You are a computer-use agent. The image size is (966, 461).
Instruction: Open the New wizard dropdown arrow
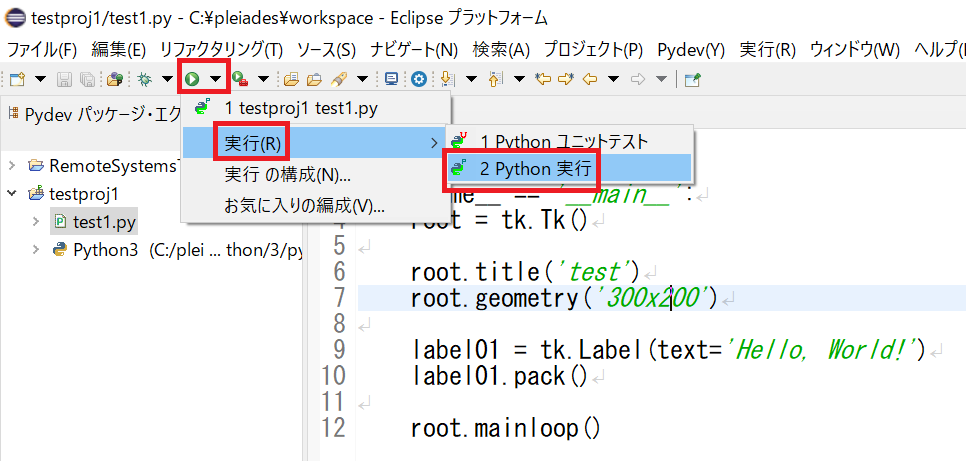[x=40, y=79]
